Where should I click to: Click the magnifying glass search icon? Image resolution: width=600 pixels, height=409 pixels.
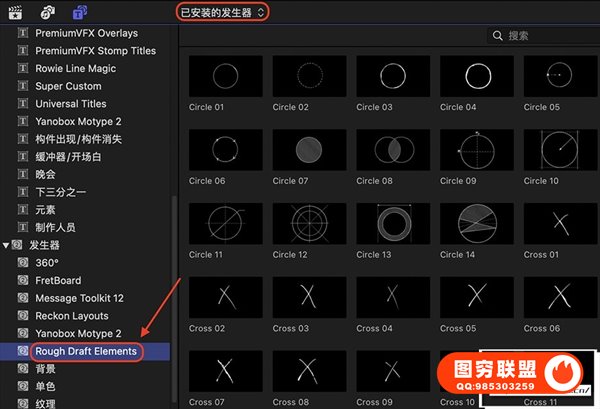497,36
